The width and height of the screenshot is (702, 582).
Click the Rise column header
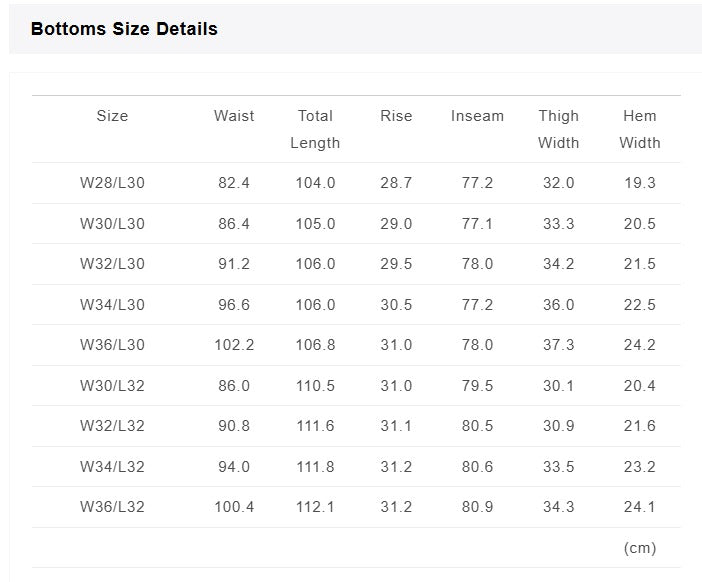[396, 116]
